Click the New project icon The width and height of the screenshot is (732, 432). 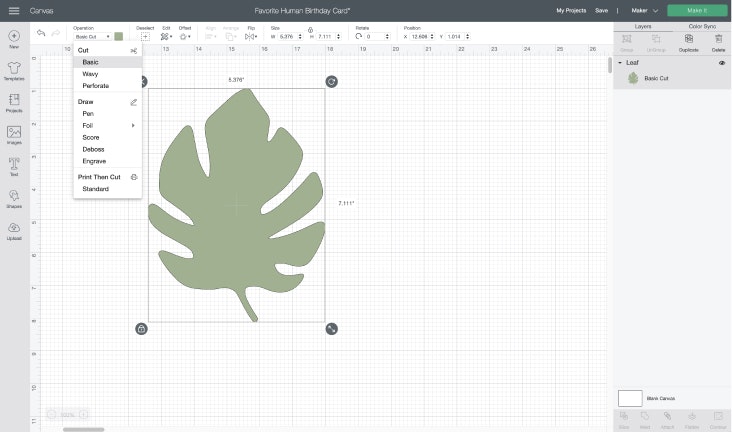(x=14, y=36)
